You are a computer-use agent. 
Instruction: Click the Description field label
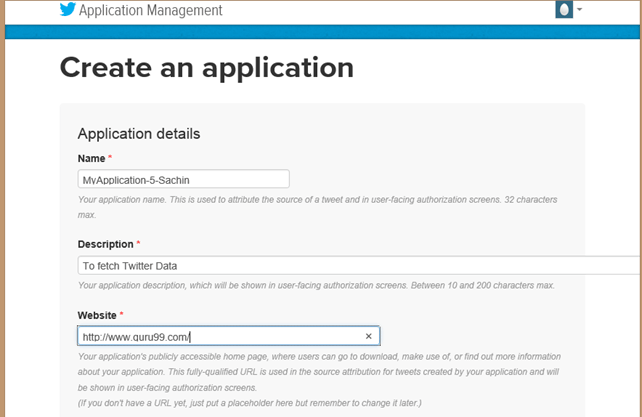106,244
